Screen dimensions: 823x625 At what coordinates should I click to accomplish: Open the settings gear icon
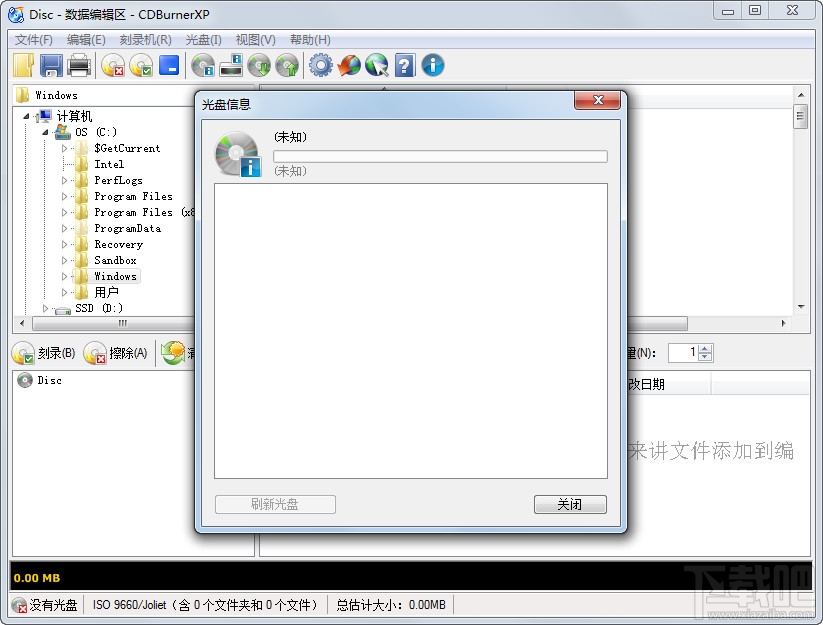320,65
